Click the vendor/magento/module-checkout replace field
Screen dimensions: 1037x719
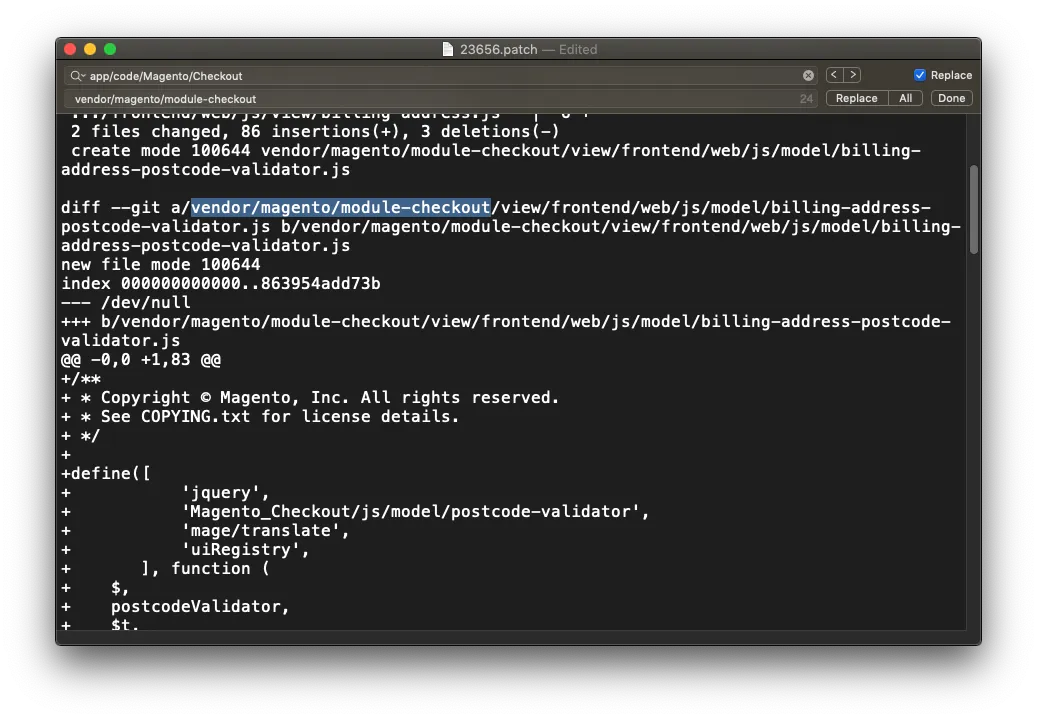(x=300, y=98)
